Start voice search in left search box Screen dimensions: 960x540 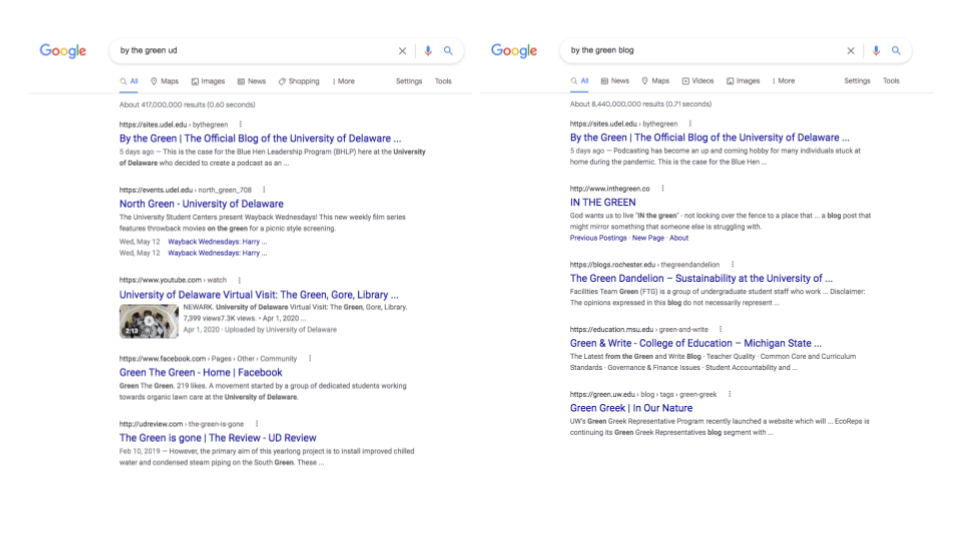coord(428,51)
